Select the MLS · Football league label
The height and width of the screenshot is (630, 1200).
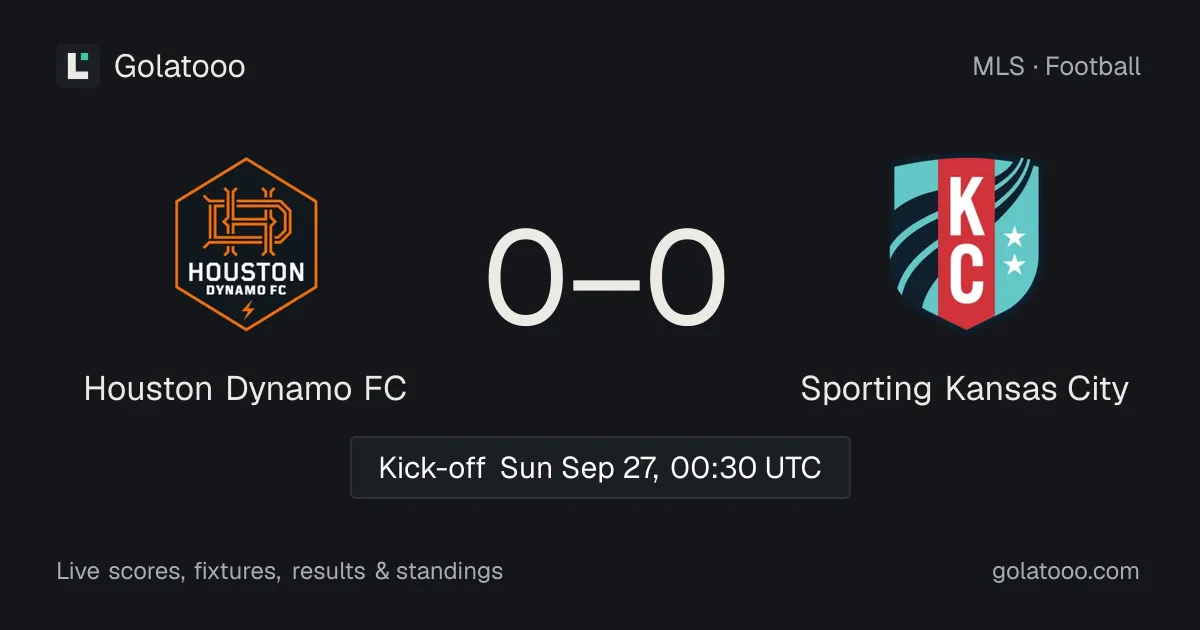coord(1056,66)
